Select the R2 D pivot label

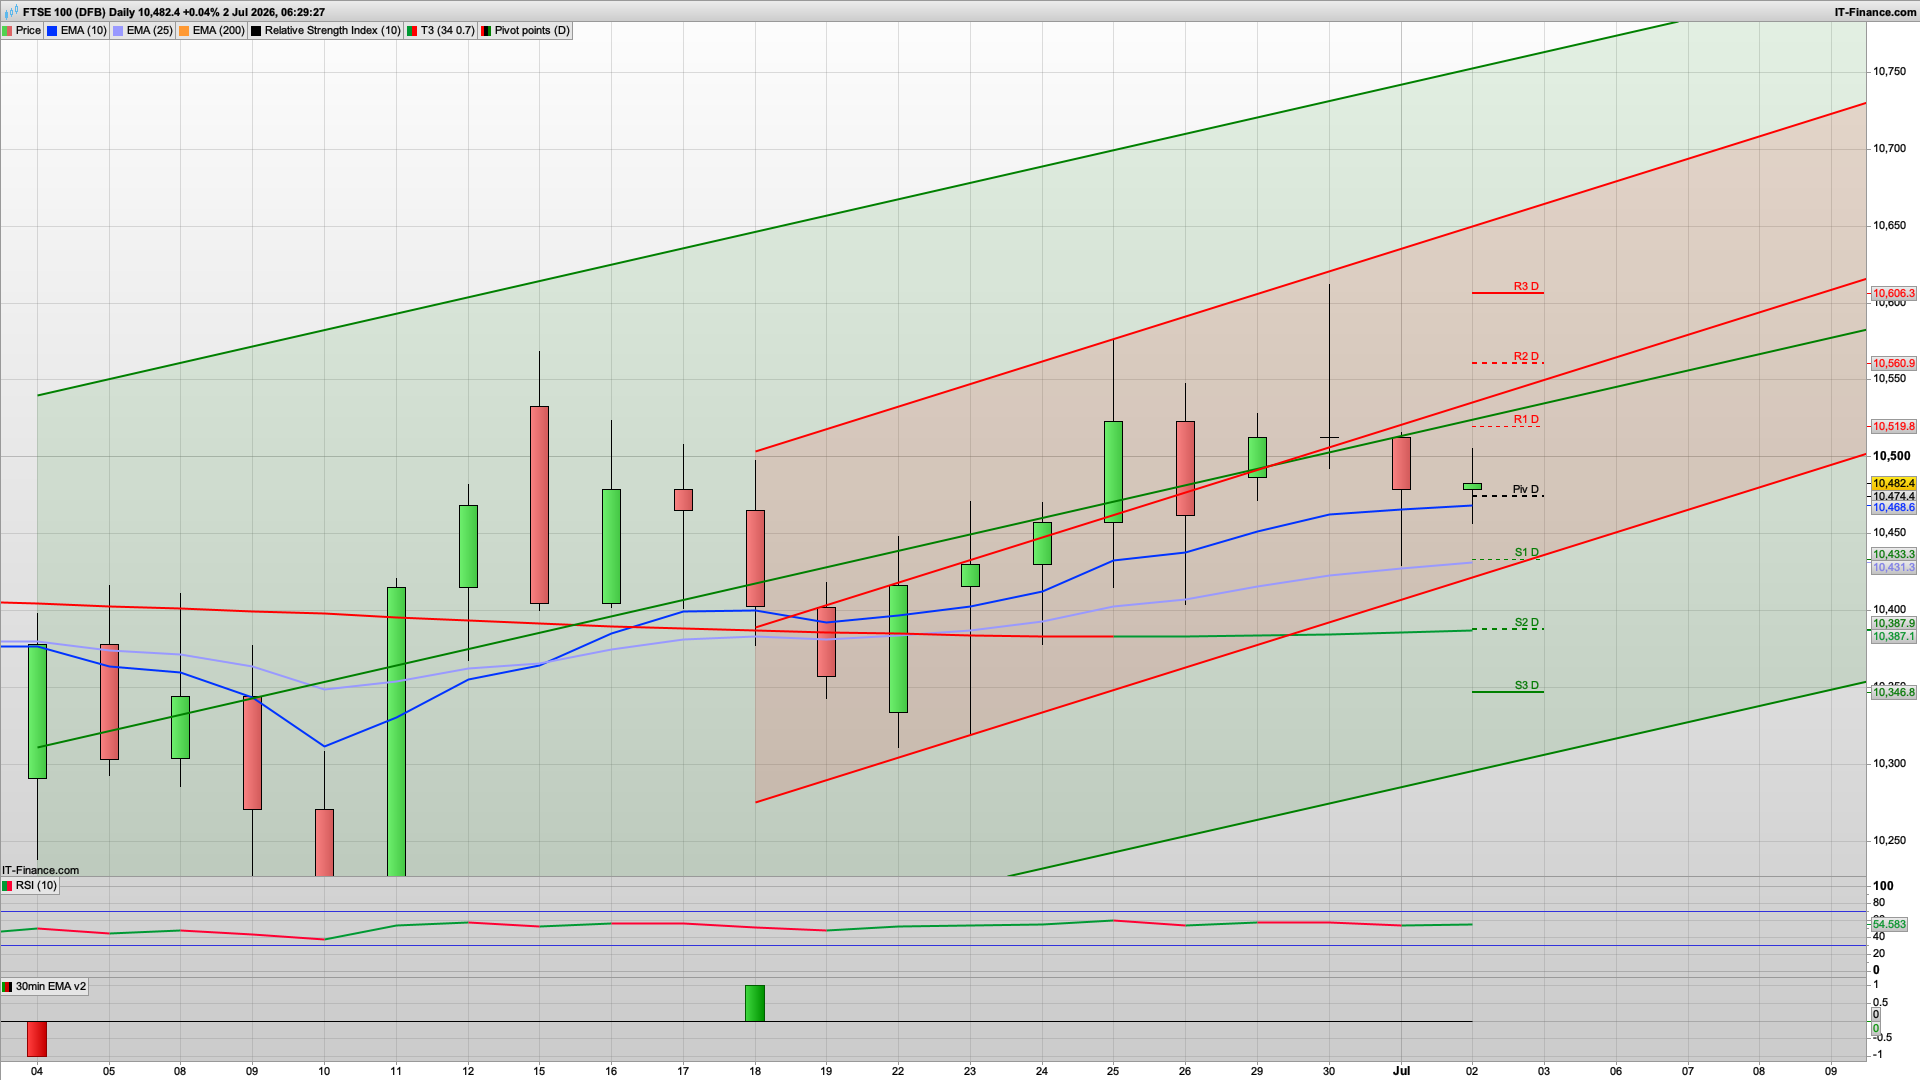1526,356
